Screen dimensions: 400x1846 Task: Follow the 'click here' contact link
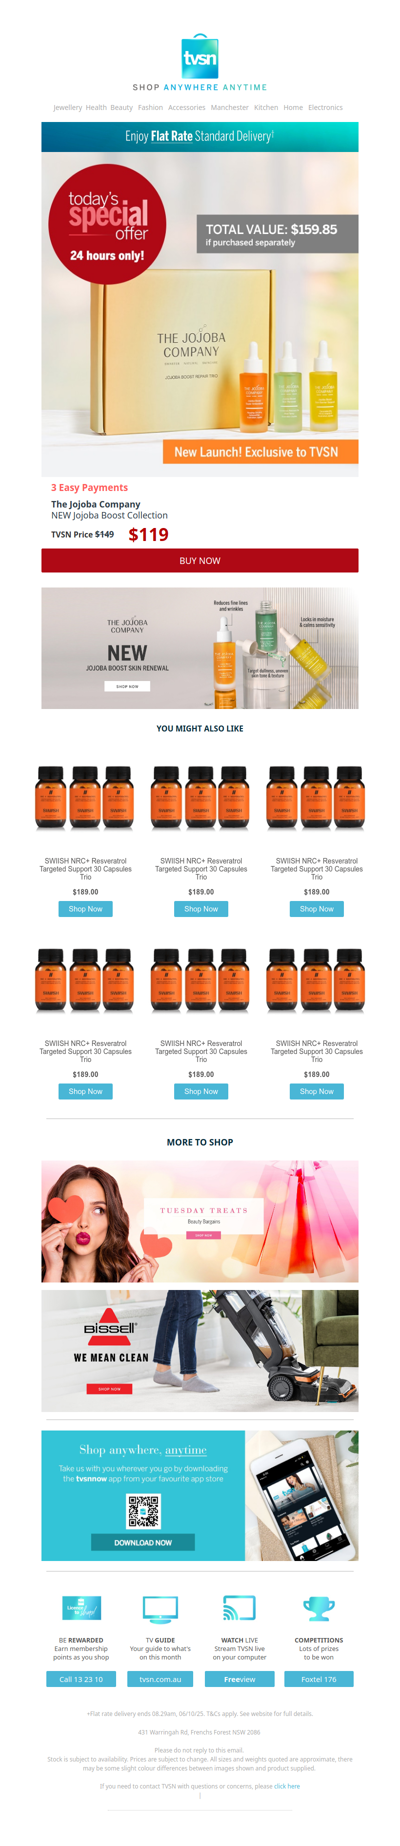[287, 1786]
